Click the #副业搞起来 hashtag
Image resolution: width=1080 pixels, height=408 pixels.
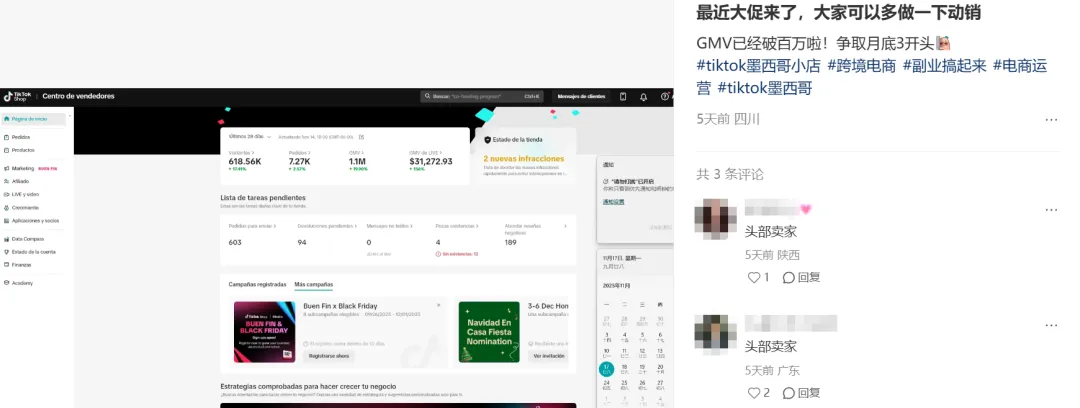pyautogui.click(x=945, y=66)
